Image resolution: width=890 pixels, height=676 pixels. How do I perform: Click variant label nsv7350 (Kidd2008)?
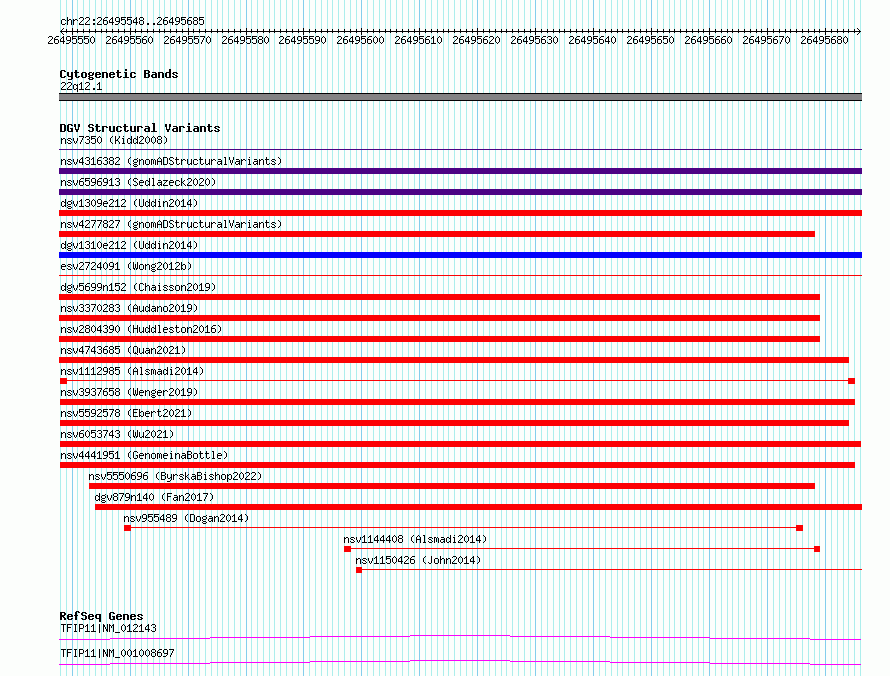click(114, 140)
